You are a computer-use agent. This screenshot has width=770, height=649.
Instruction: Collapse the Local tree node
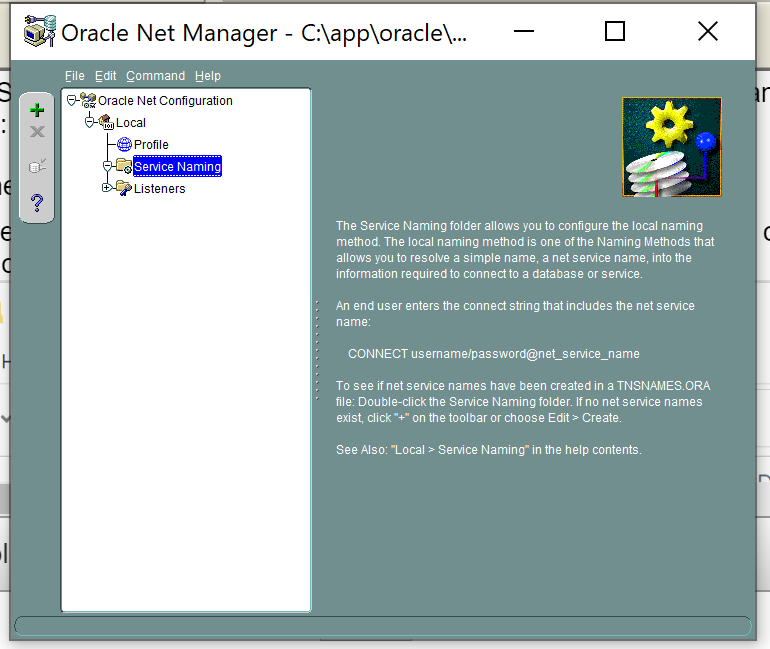90,122
